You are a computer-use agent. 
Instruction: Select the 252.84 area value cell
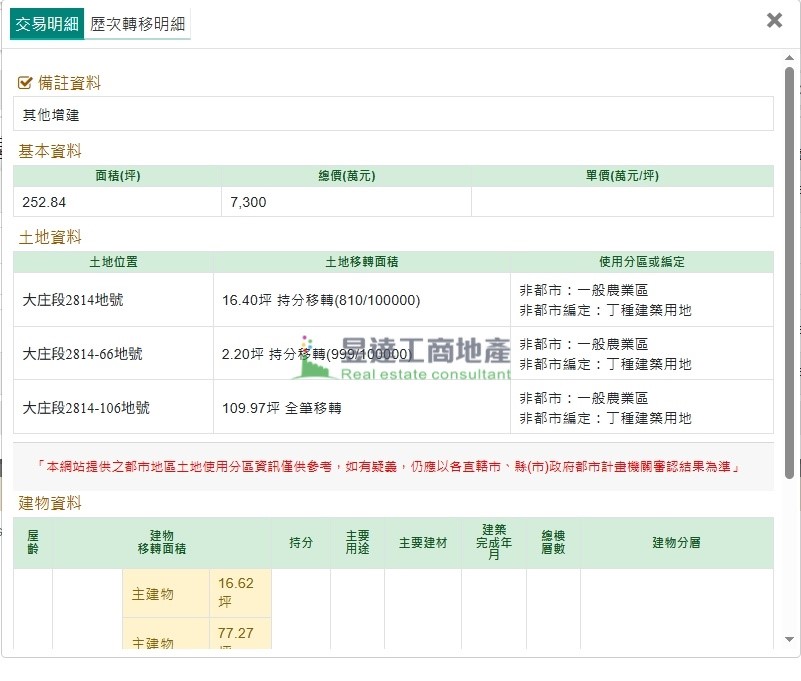[x=117, y=202]
